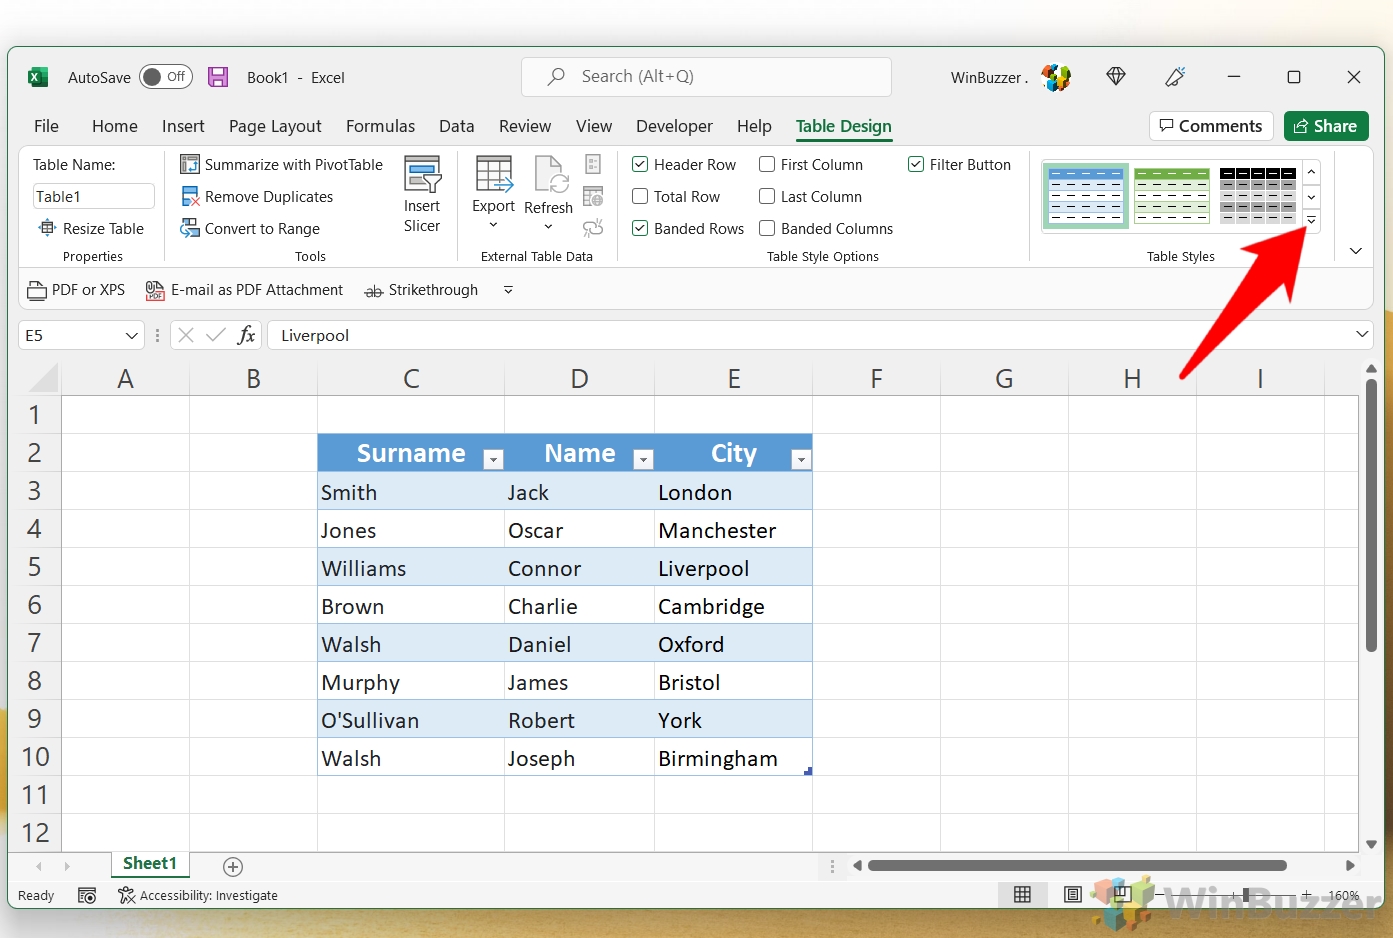Viewport: 1393px width, 938px height.
Task: Click the Share button
Action: coord(1326,126)
